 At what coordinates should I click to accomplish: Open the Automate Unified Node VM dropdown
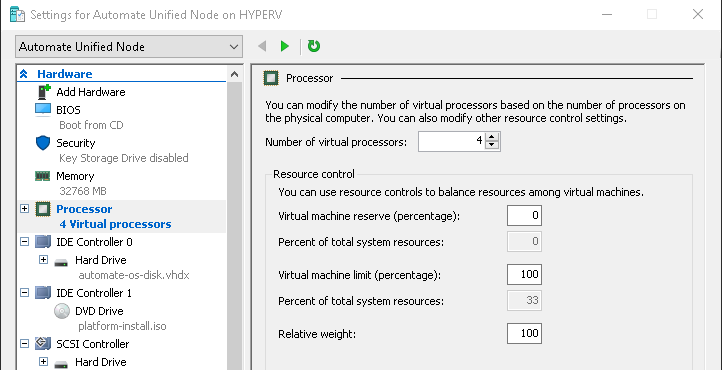129,47
